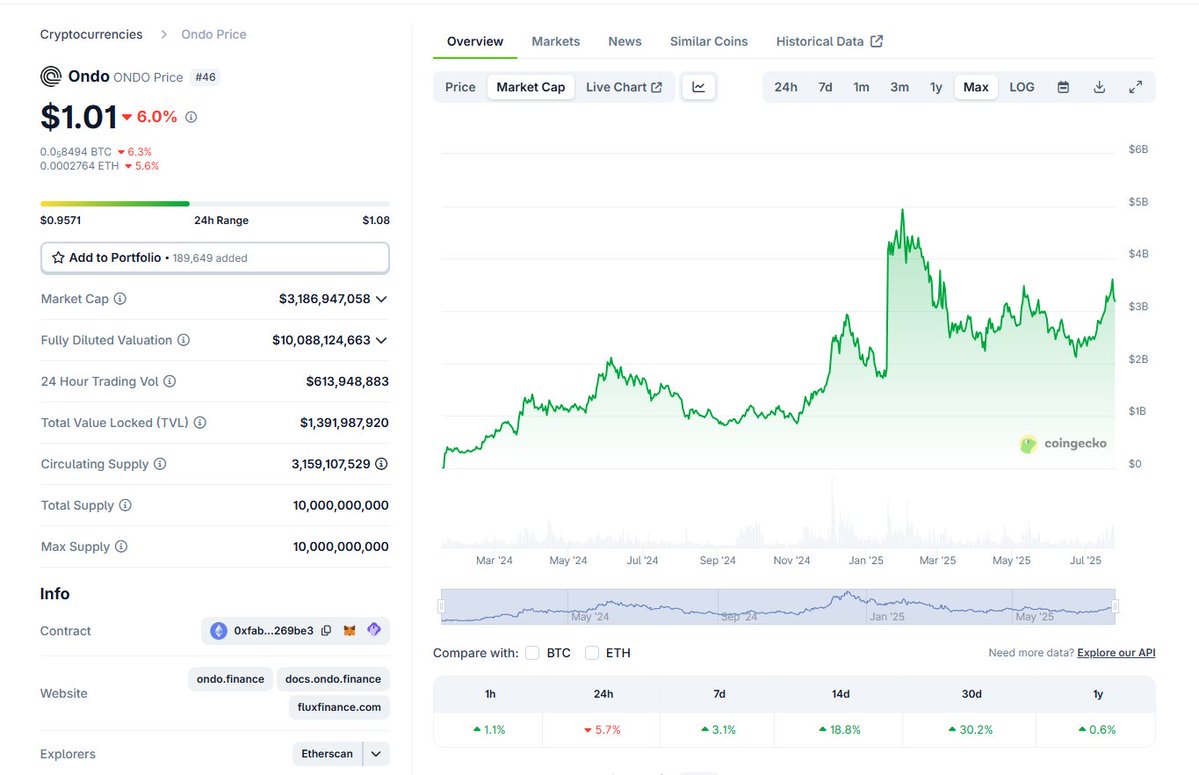Image resolution: width=1199 pixels, height=775 pixels.
Task: Show info tooltip for 24 Hour Trading Vol
Action: click(x=170, y=381)
